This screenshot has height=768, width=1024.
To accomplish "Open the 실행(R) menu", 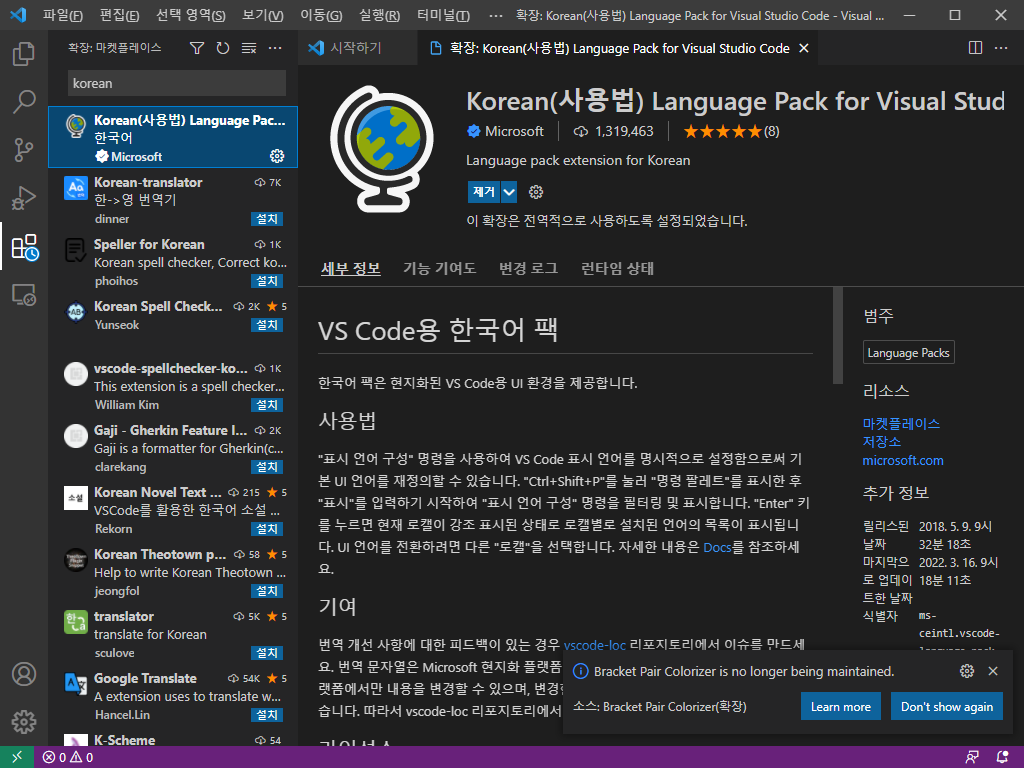I will [379, 15].
